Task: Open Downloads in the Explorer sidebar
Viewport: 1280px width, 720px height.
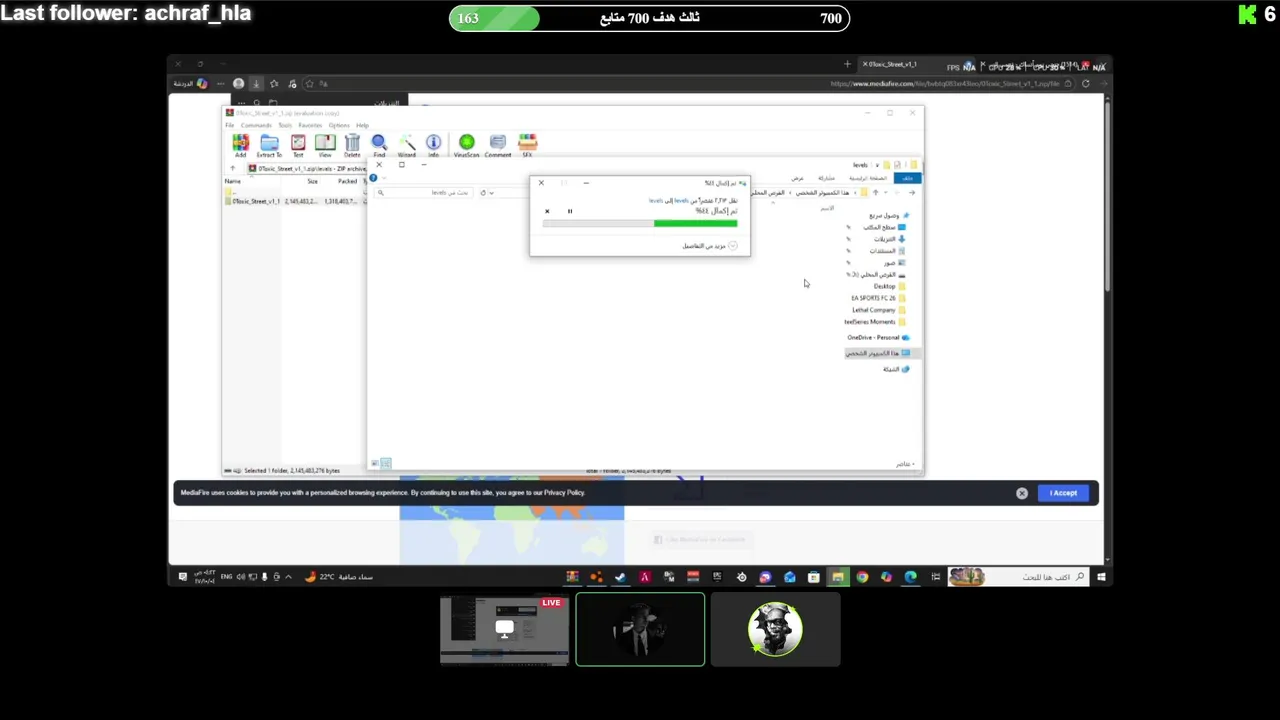Action: click(x=888, y=239)
